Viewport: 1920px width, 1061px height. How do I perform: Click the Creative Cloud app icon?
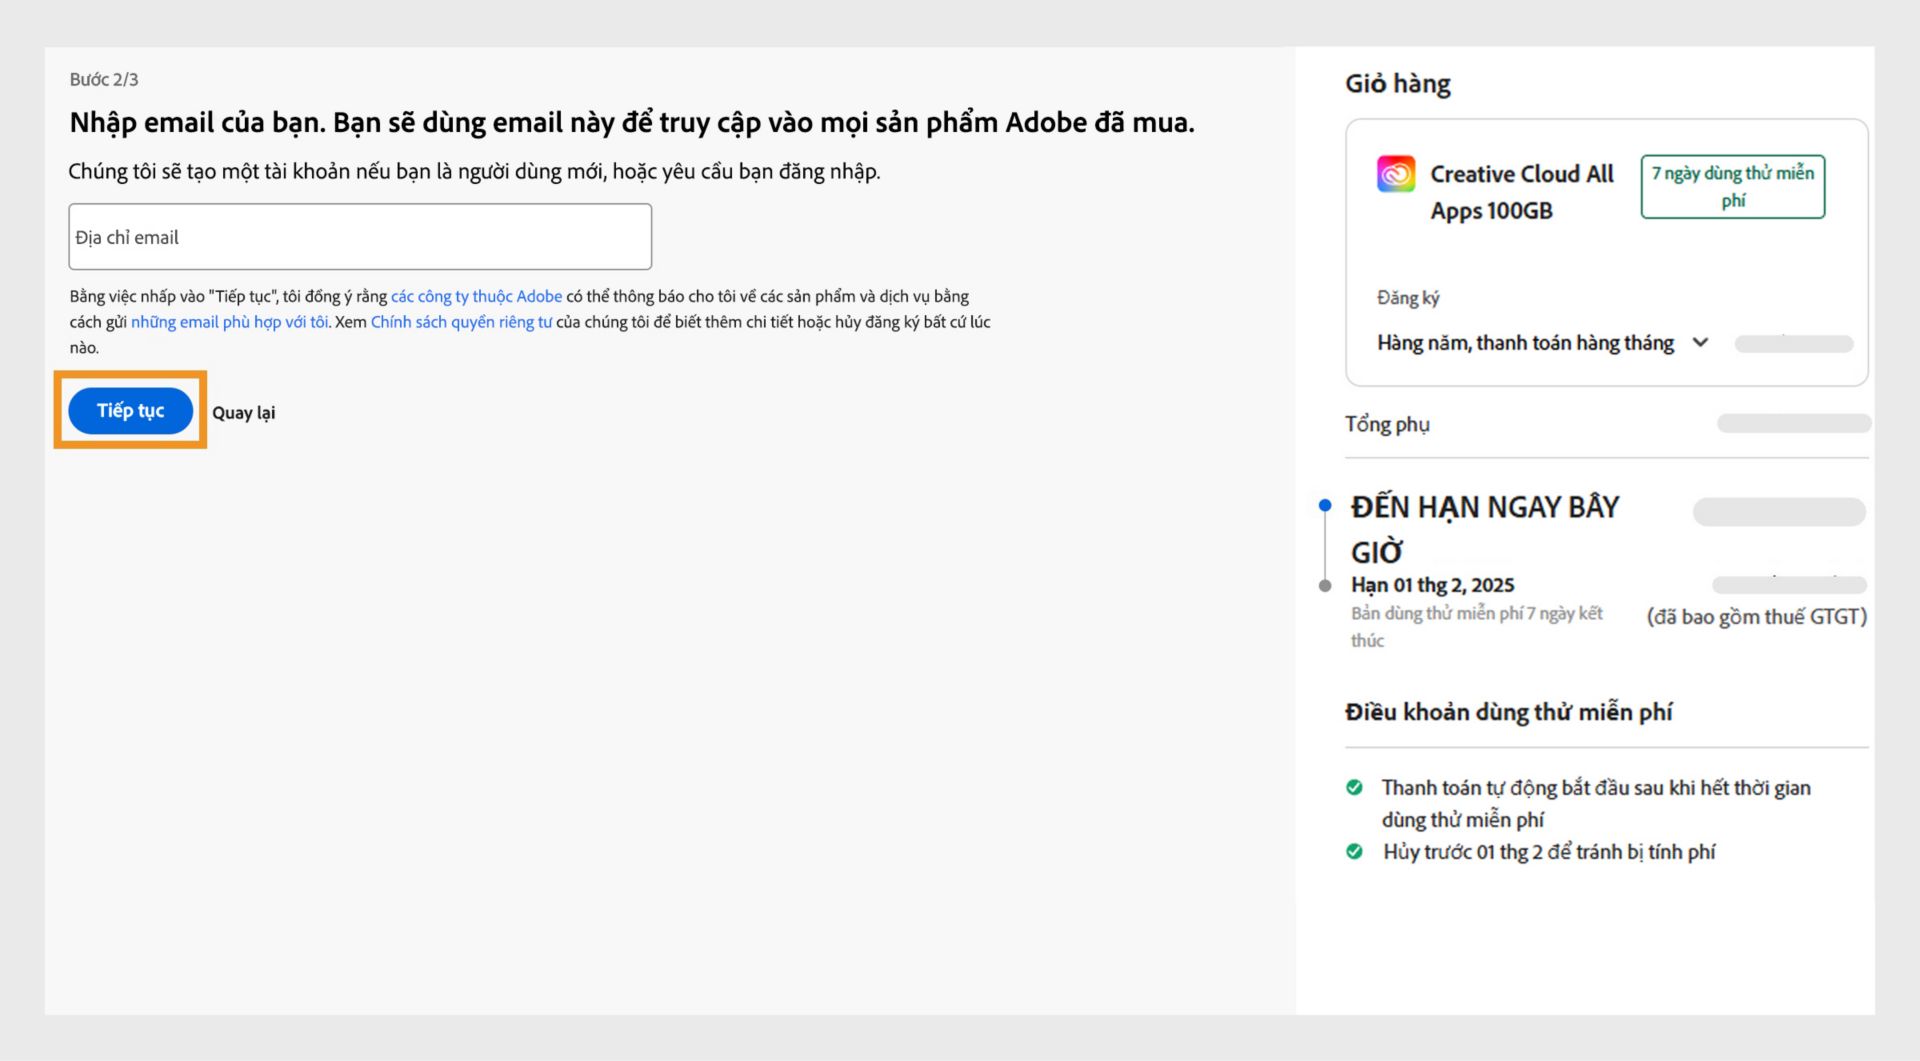tap(1395, 174)
